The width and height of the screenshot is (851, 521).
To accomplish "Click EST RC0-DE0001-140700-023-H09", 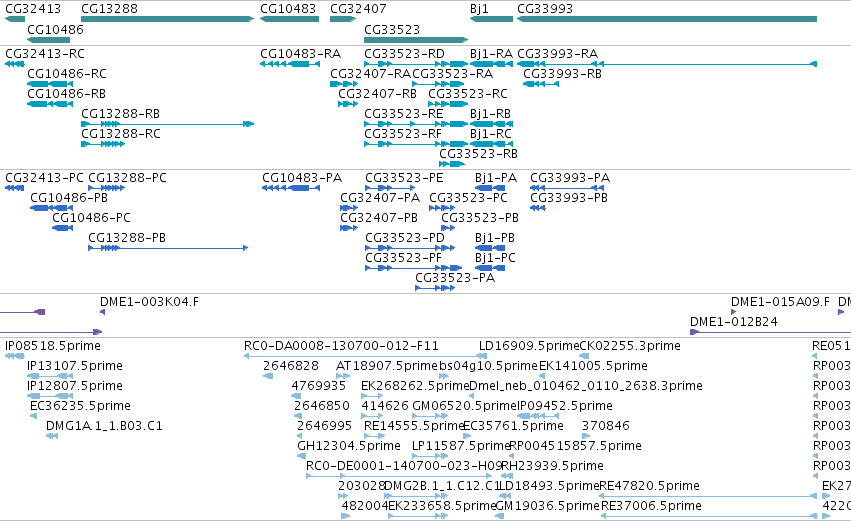I will tap(404, 467).
